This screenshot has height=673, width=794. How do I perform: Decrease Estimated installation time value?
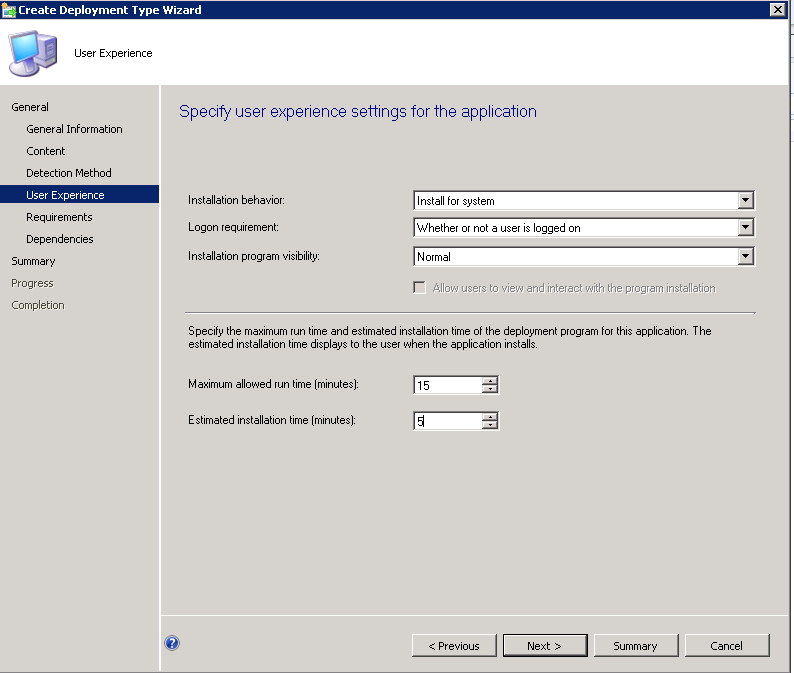(x=490, y=425)
